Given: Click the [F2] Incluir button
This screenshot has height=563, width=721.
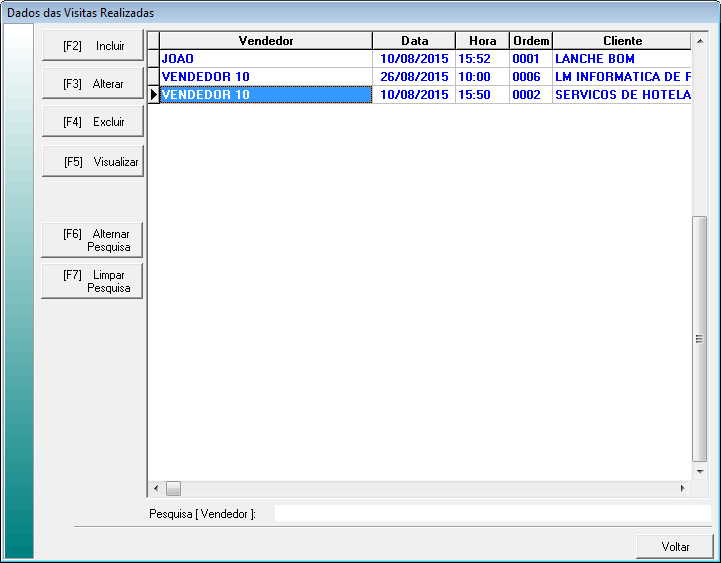Looking at the screenshot, I should (93, 46).
